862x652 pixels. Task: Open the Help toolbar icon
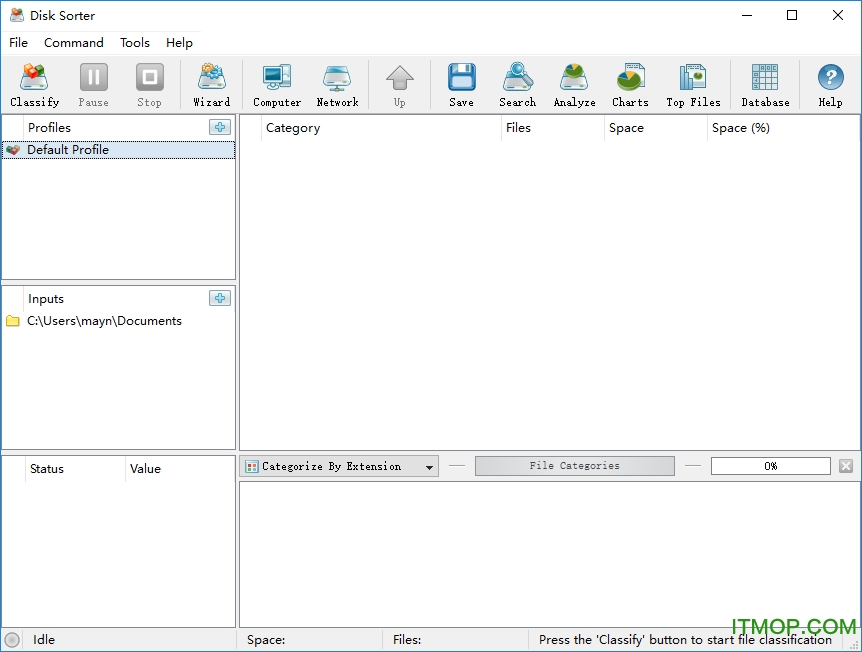pyautogui.click(x=830, y=85)
